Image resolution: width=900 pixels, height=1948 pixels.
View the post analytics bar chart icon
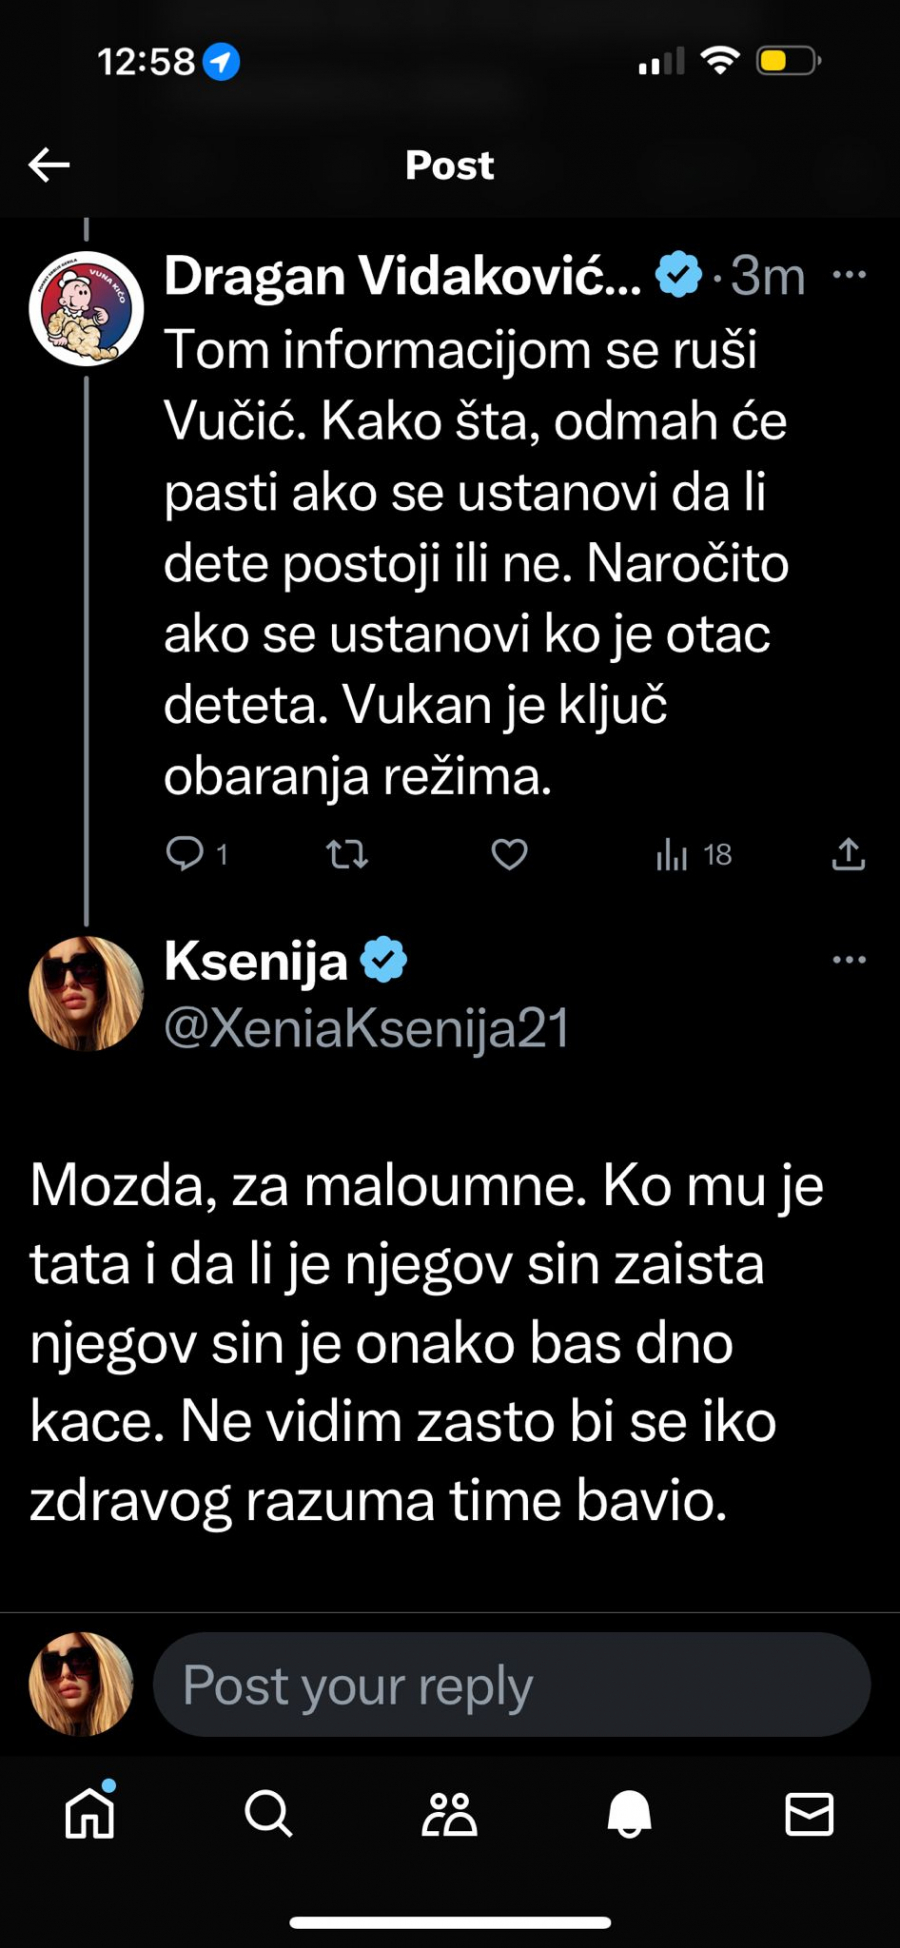[670, 854]
